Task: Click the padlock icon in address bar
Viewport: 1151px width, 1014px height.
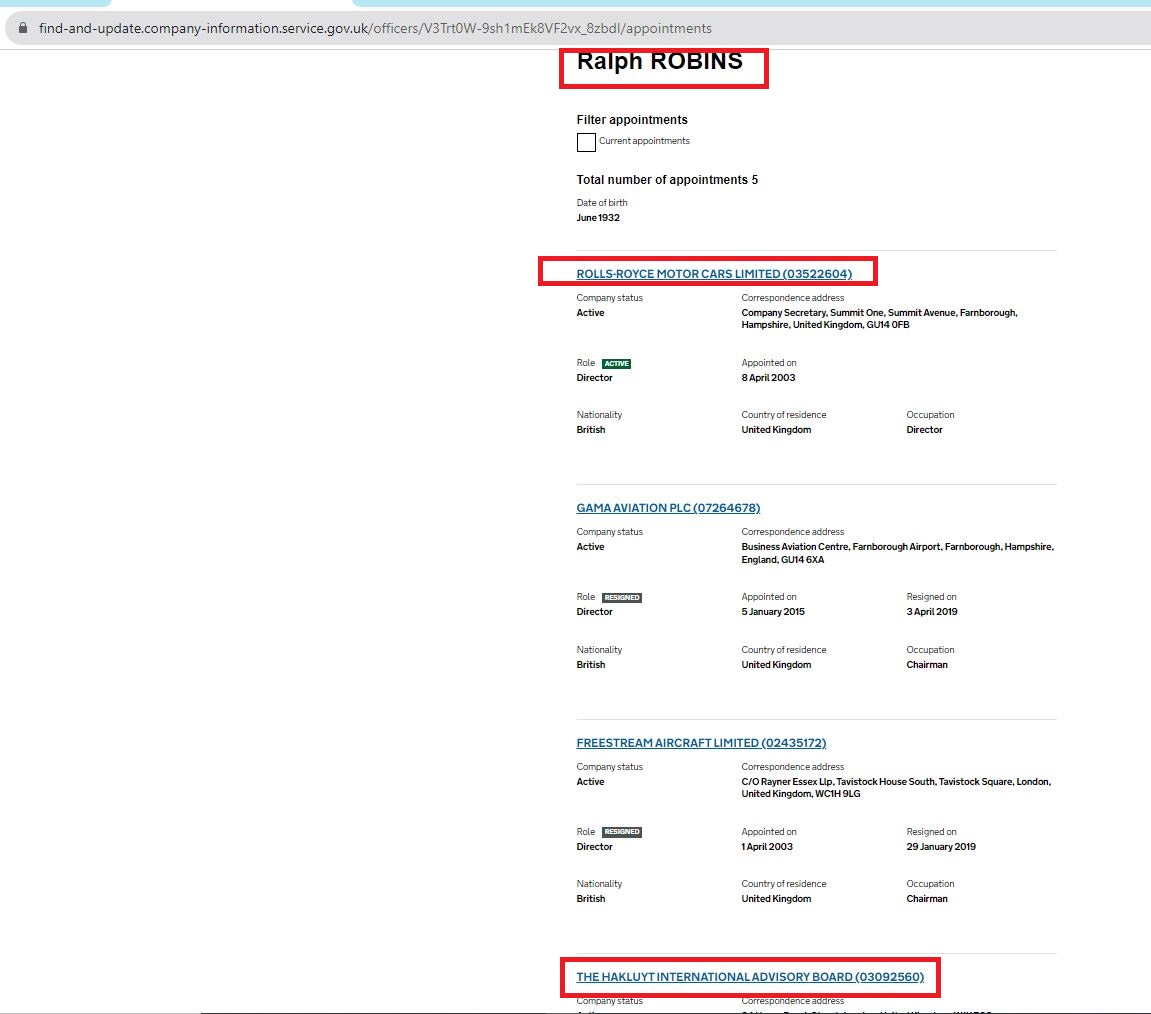Action: (23, 28)
